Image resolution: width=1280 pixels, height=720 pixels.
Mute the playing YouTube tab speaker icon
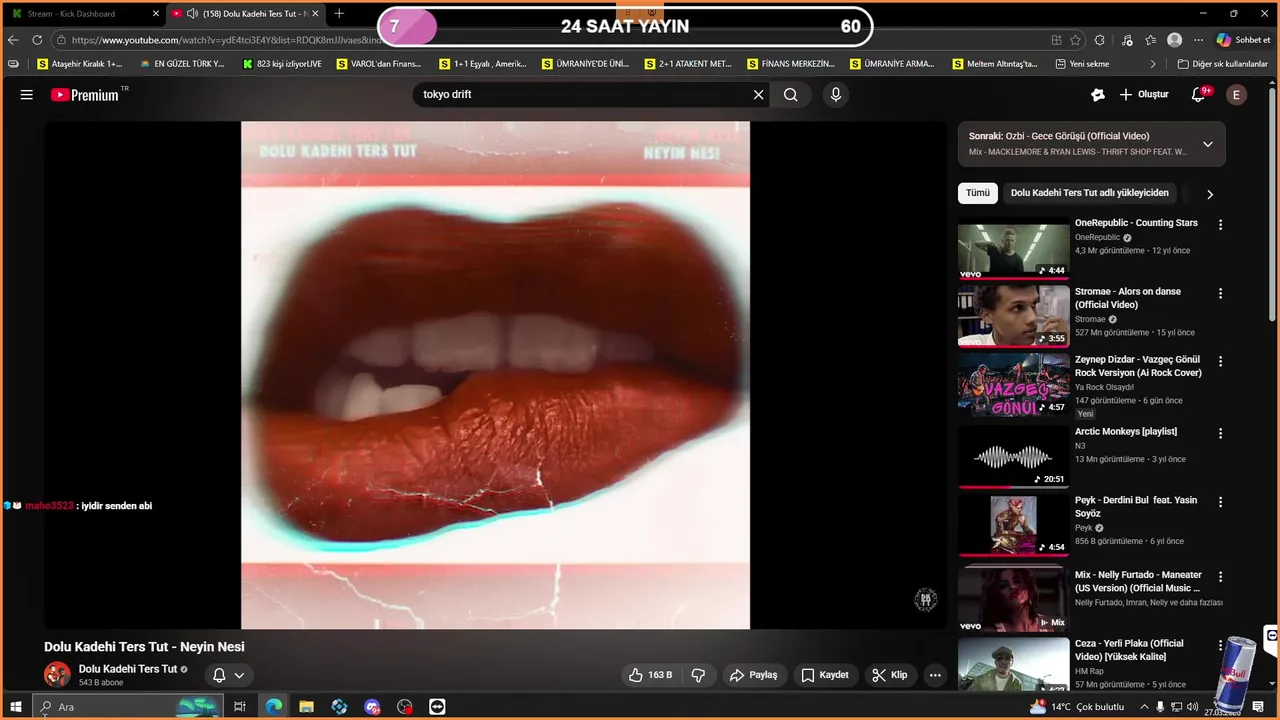point(192,14)
